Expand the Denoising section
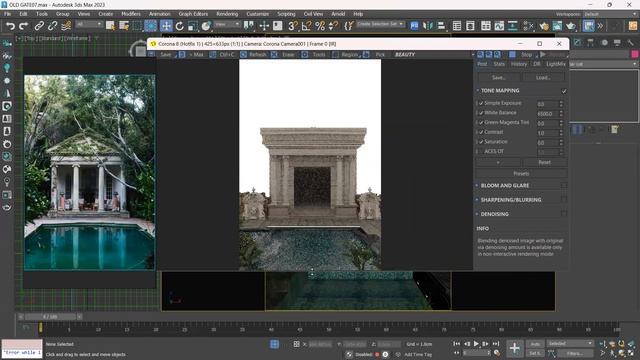The height and width of the screenshot is (360, 640). coord(477,214)
